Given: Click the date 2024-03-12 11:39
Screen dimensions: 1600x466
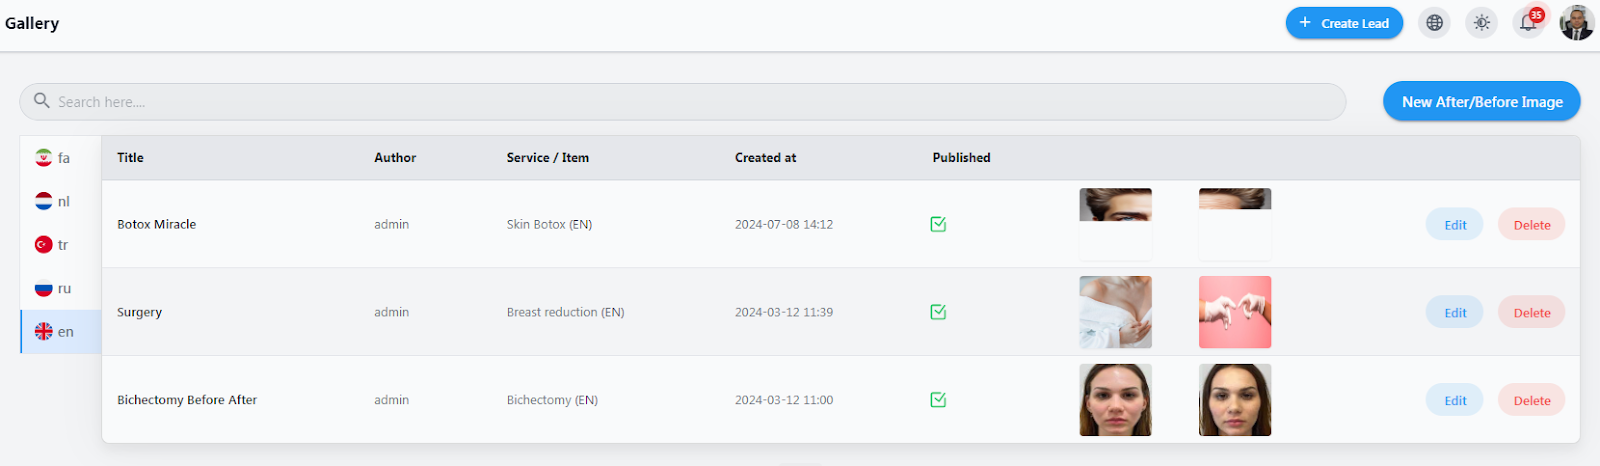Looking at the screenshot, I should coord(784,312).
